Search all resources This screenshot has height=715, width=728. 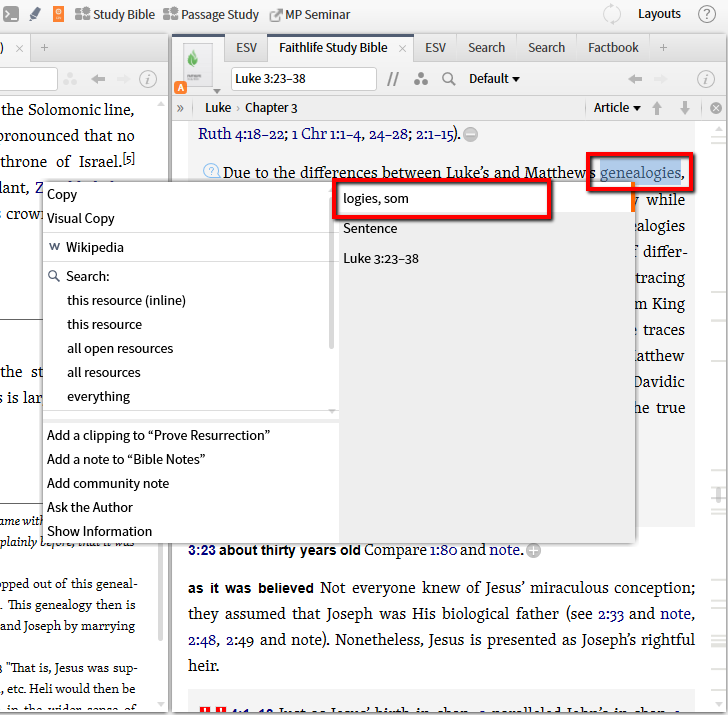pos(104,373)
